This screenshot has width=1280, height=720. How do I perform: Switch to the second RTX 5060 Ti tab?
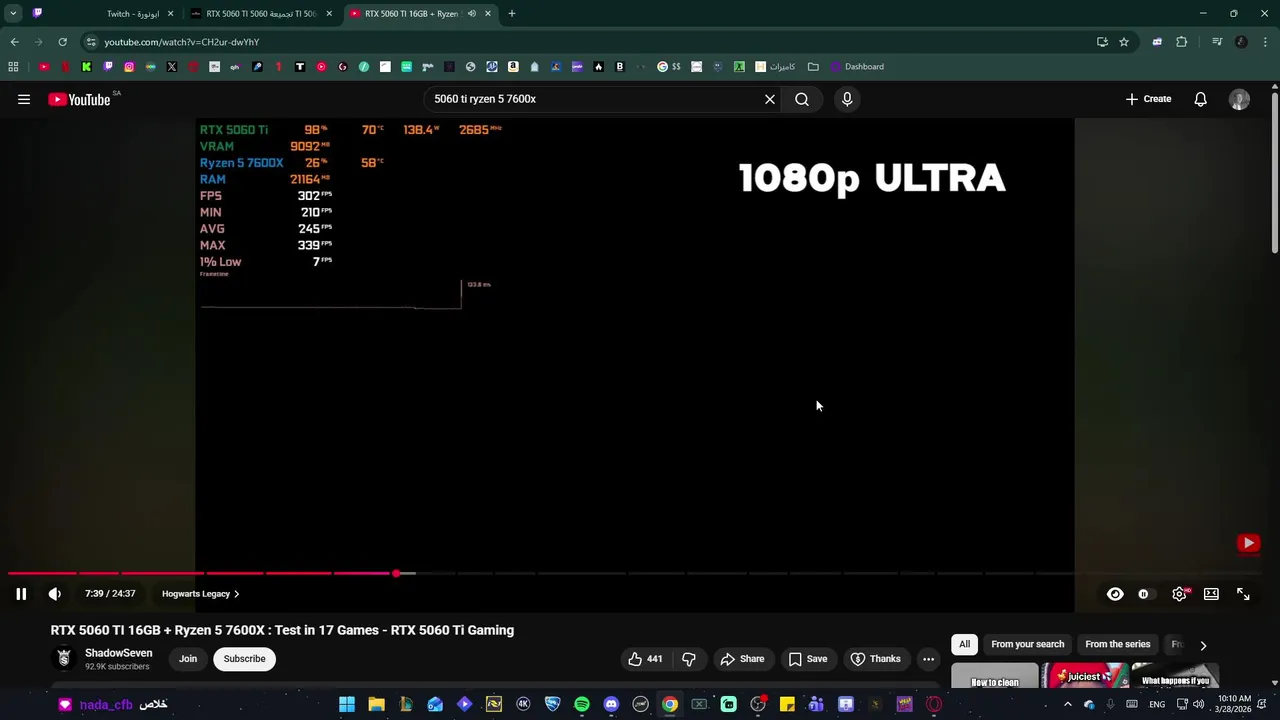[260, 14]
